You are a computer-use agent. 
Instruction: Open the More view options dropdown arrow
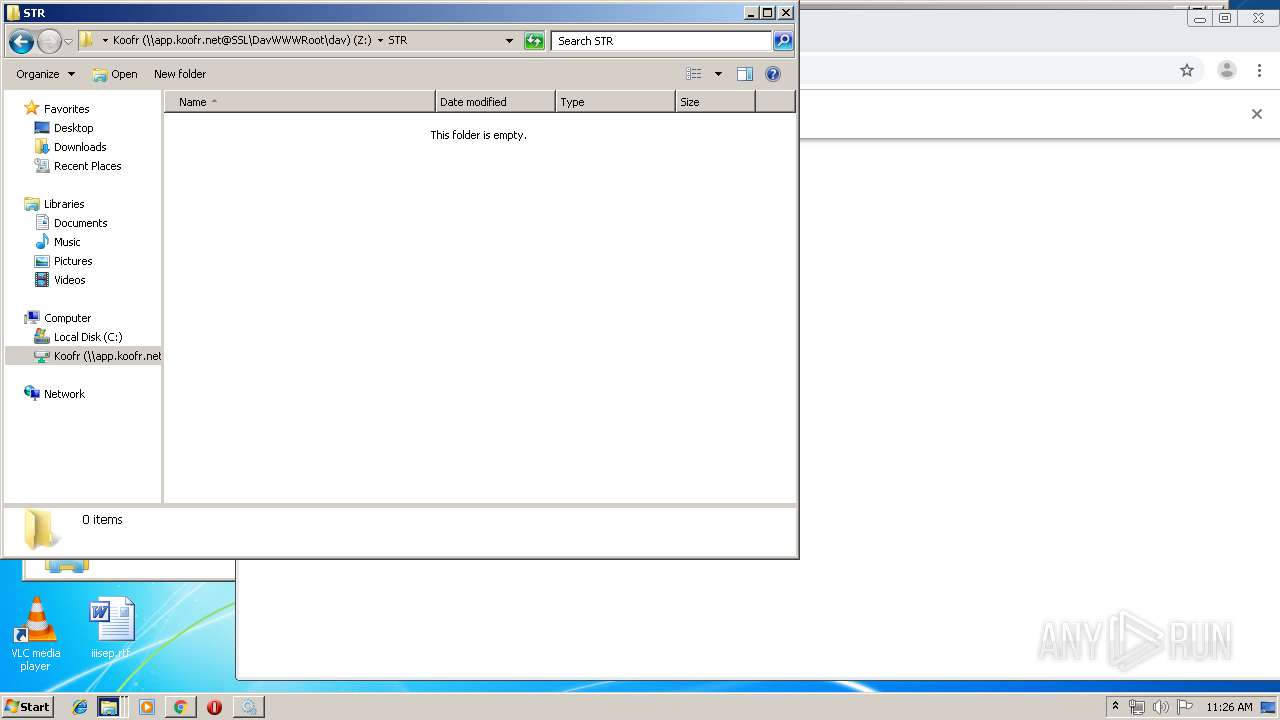(x=718, y=74)
